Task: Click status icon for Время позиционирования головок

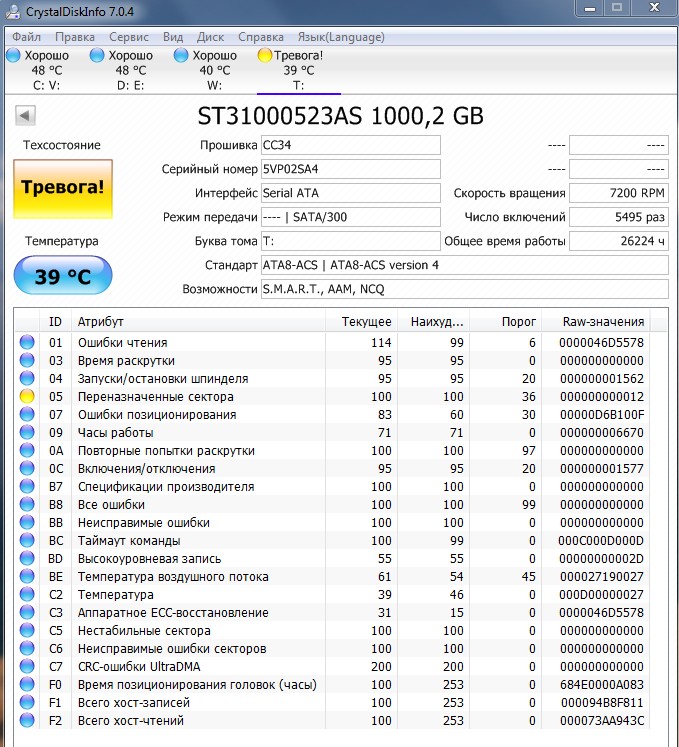Action: [x=27, y=685]
